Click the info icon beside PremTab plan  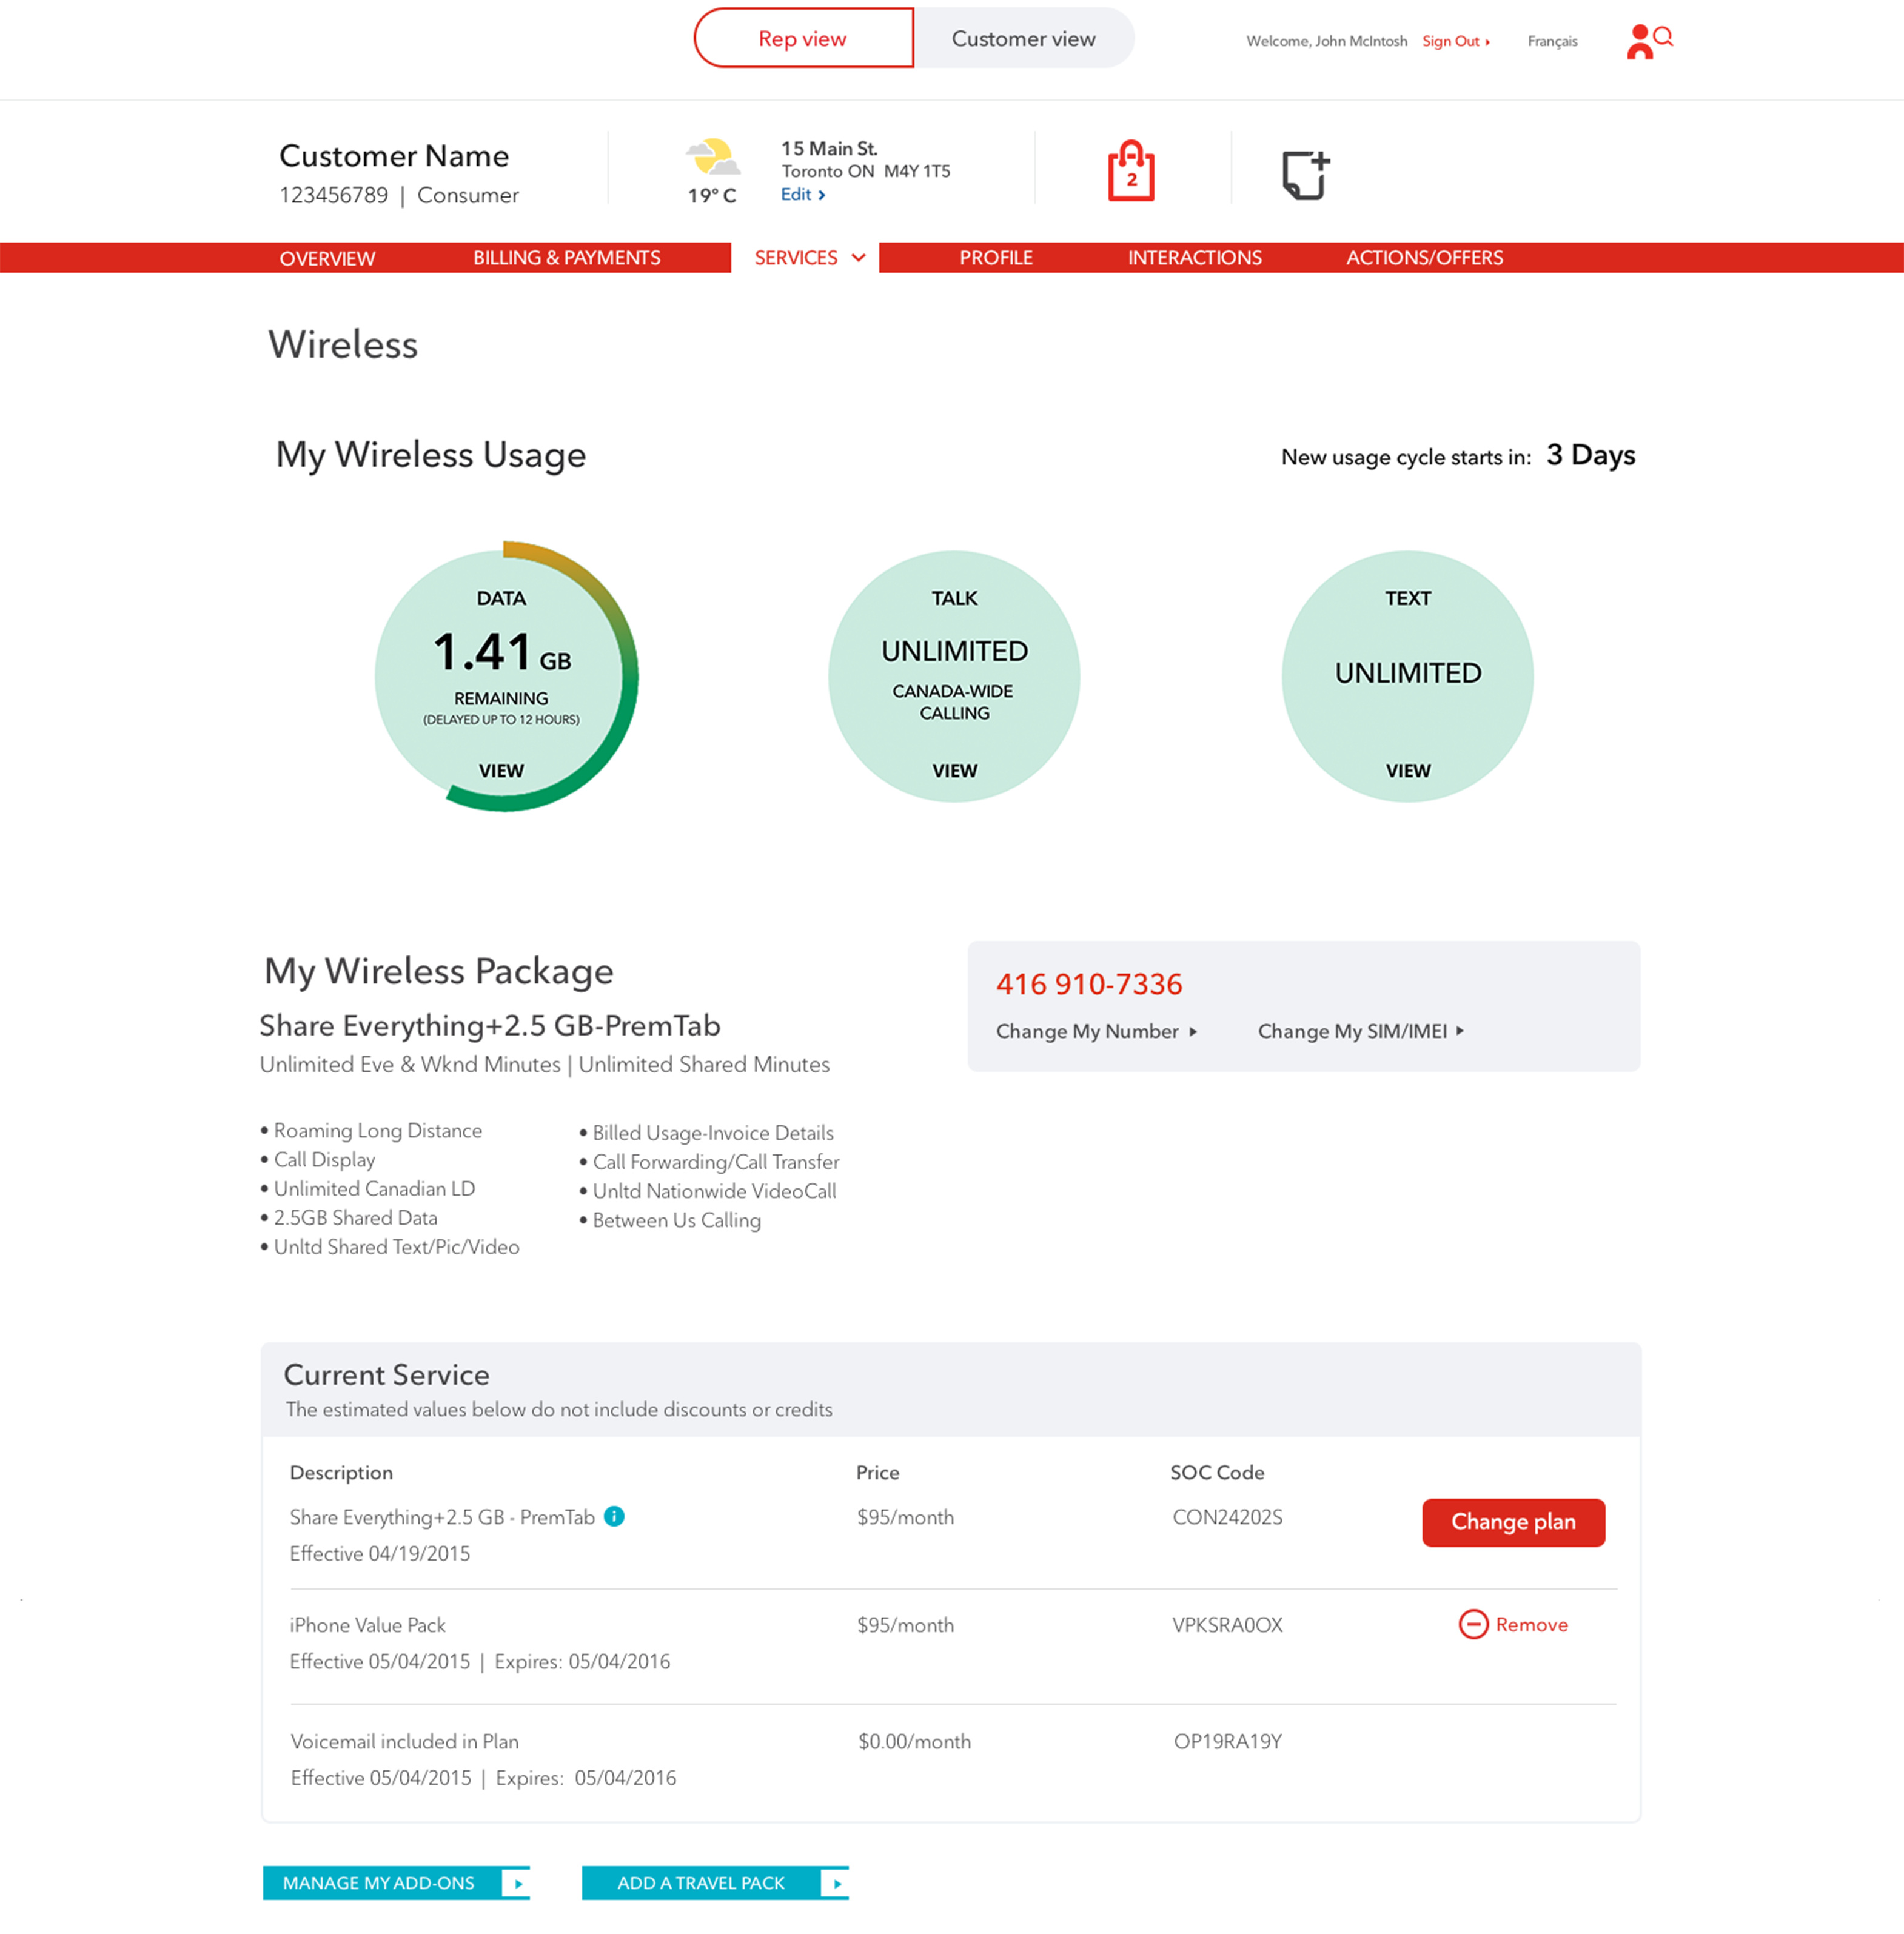click(615, 1516)
